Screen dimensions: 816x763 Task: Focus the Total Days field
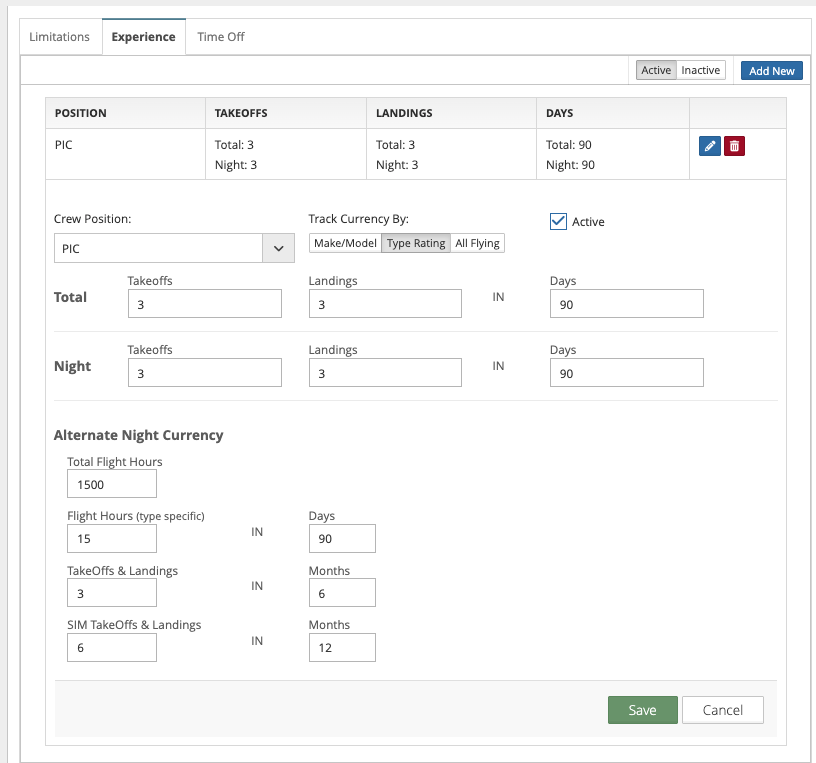[x=627, y=304]
